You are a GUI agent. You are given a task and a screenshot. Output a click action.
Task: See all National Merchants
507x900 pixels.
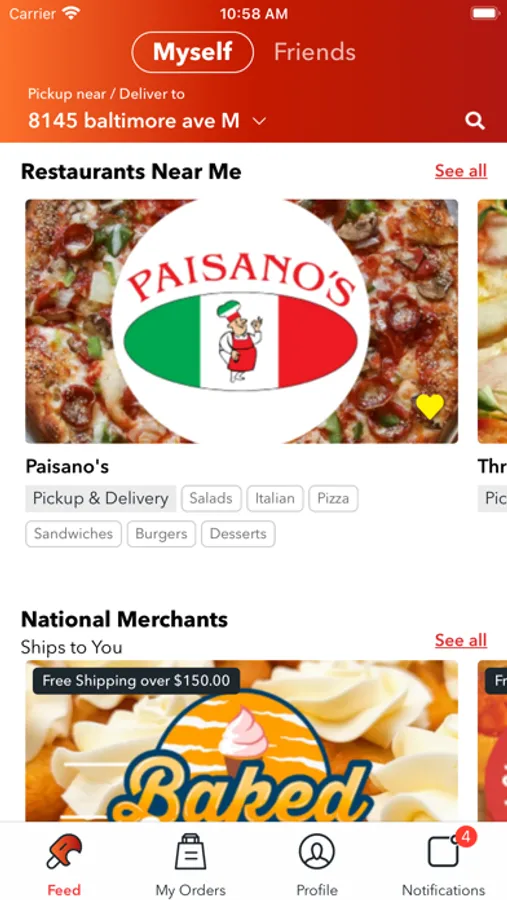pos(460,640)
